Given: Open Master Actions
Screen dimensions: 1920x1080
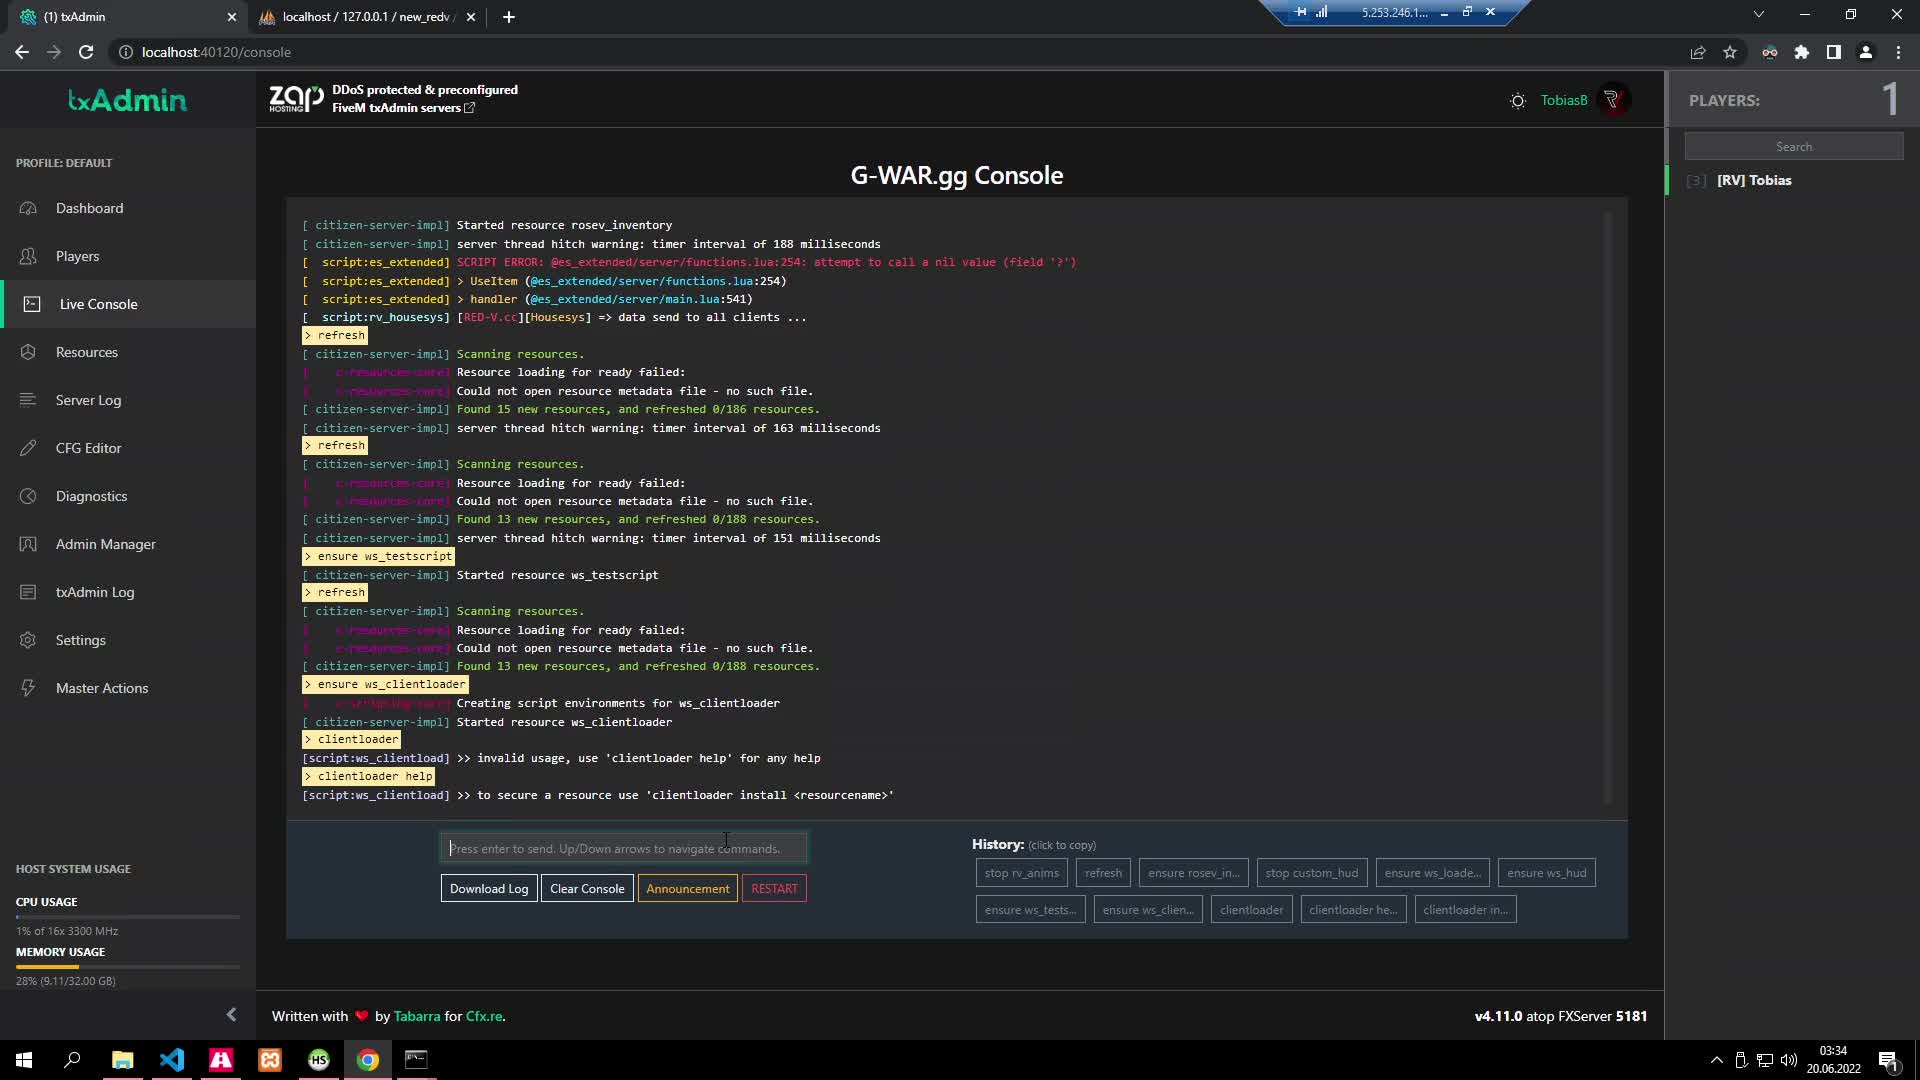Looking at the screenshot, I should (100, 688).
